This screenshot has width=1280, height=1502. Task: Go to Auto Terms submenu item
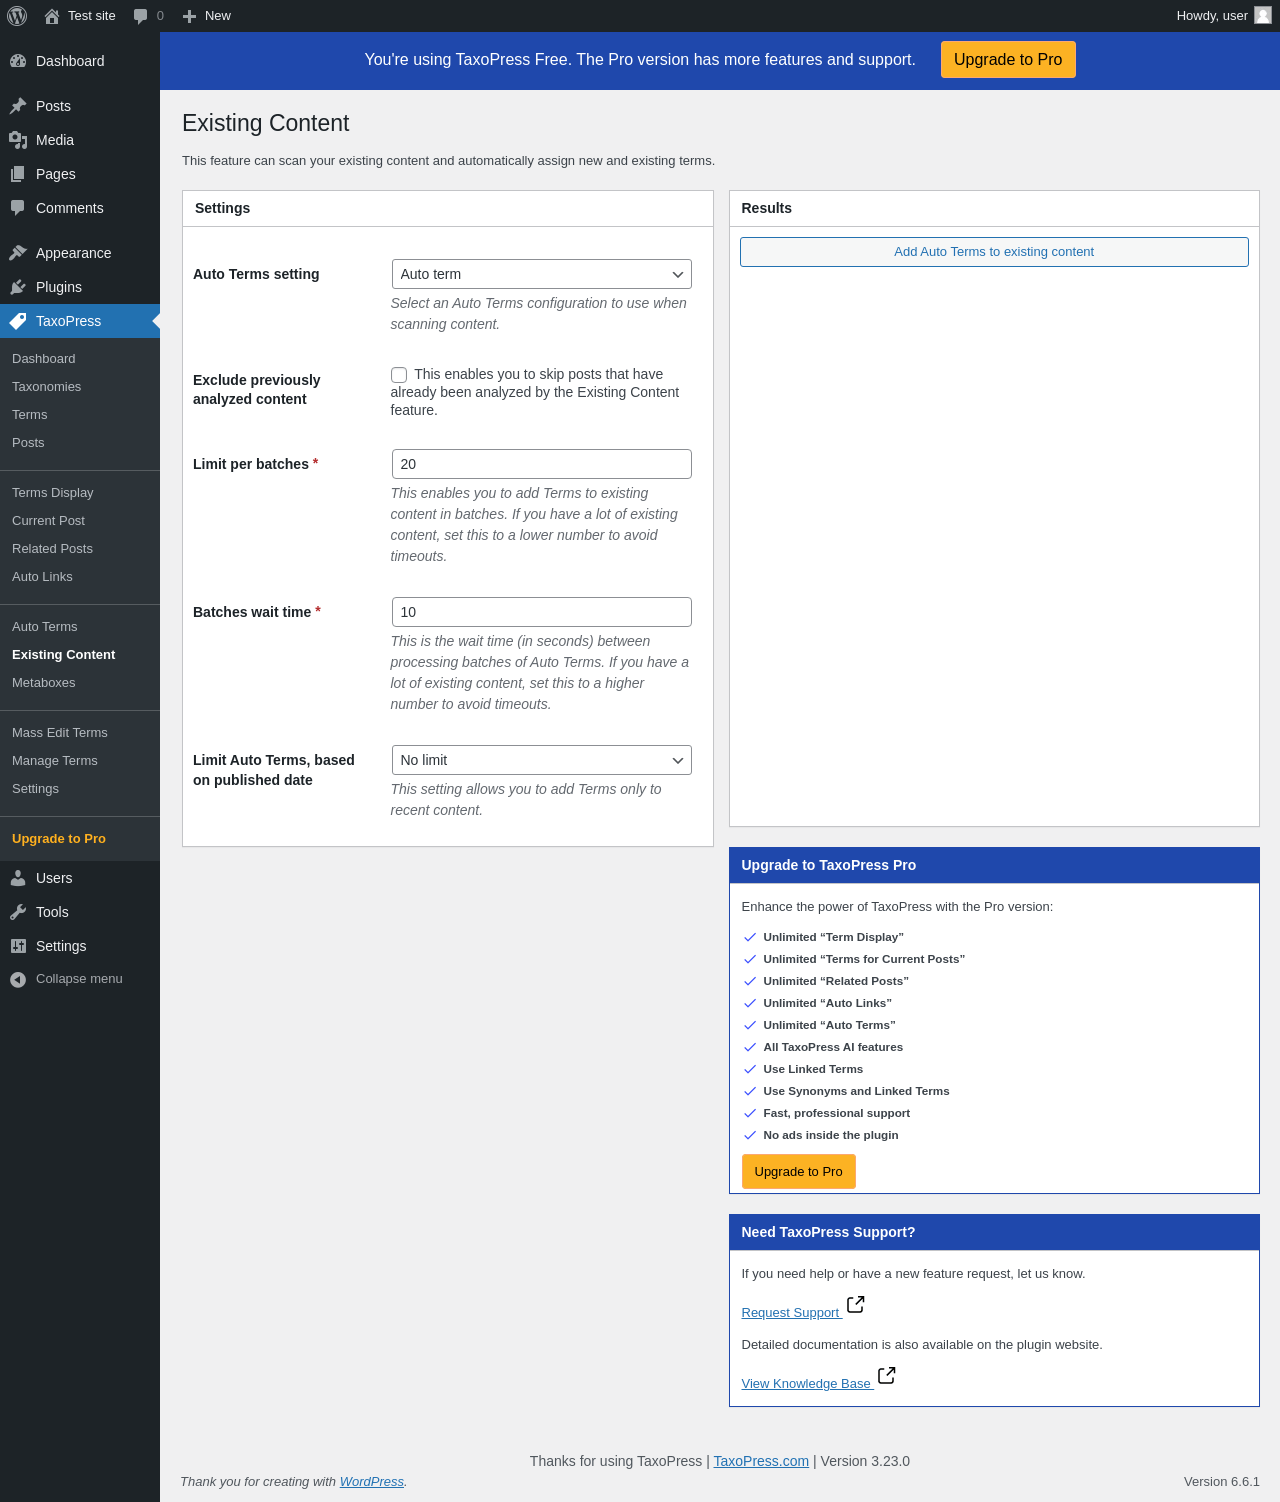tap(45, 627)
